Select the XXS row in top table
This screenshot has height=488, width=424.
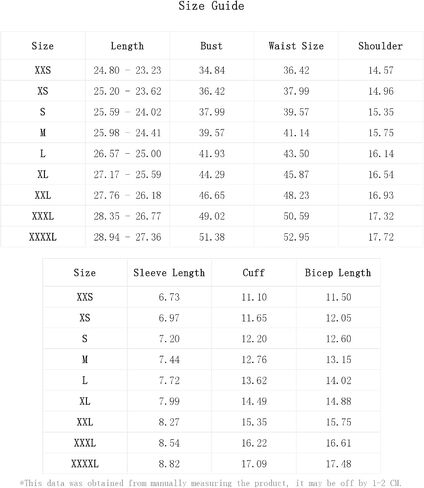click(212, 70)
